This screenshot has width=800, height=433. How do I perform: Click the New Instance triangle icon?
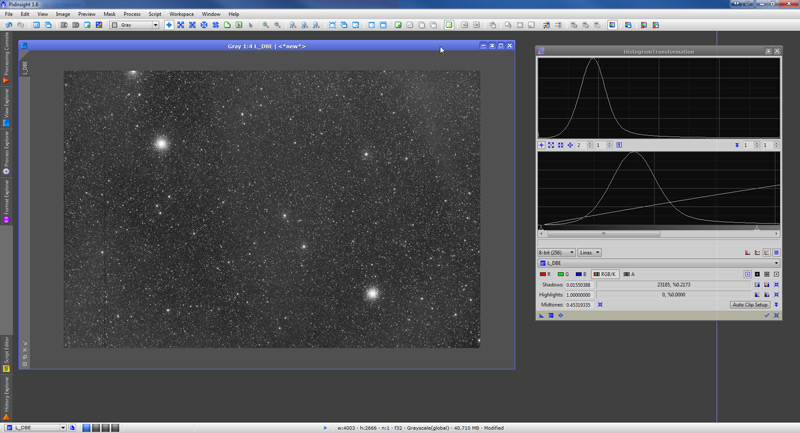pos(542,315)
